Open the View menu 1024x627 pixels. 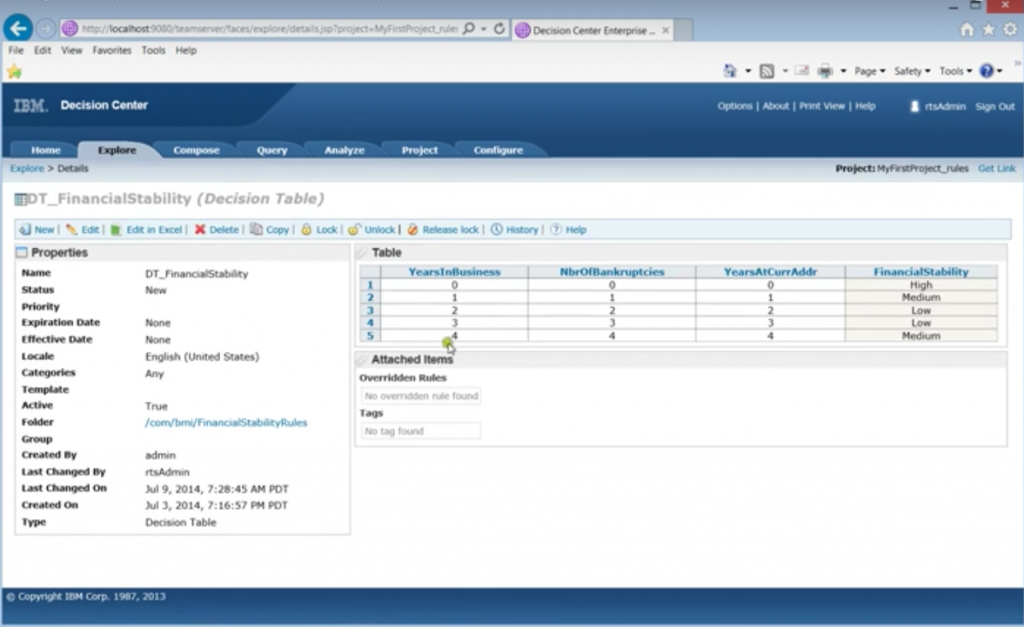point(72,50)
